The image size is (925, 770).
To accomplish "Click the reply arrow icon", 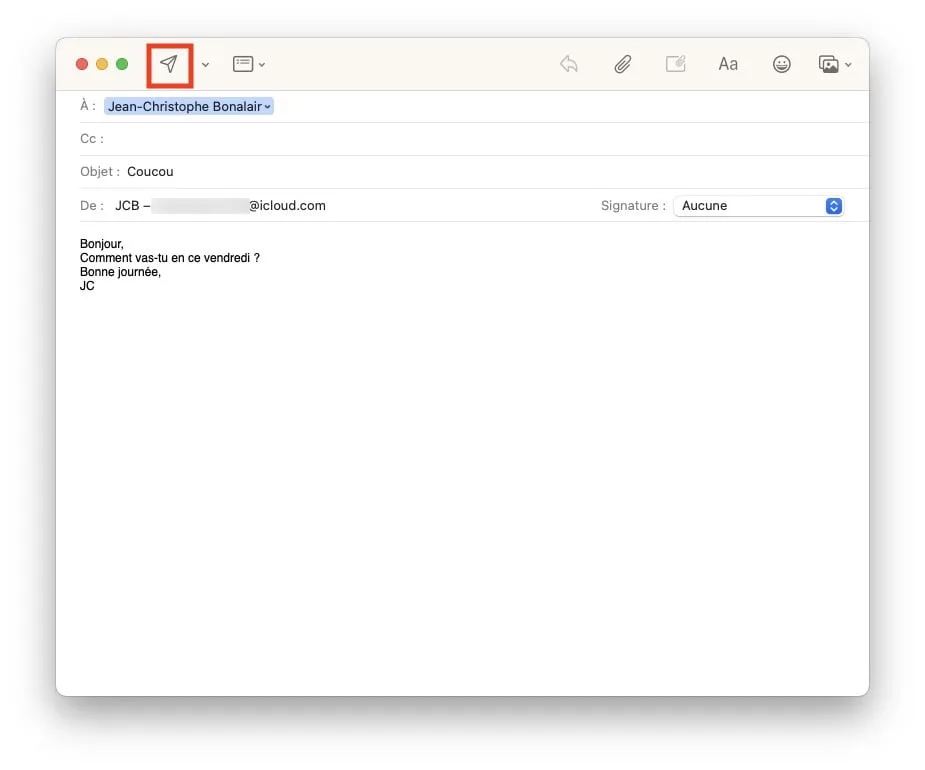I will click(568, 63).
